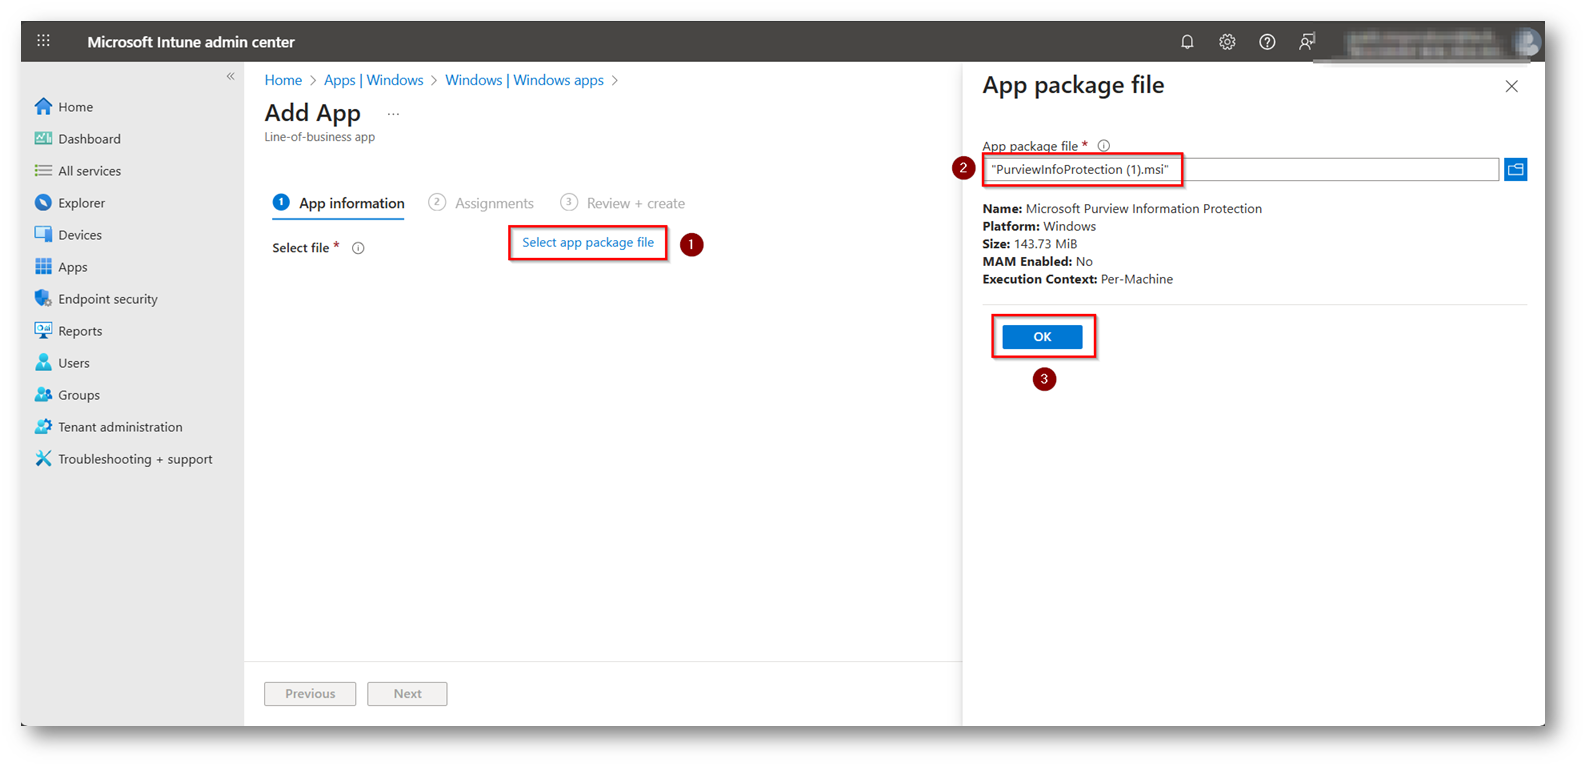Click the Select file info icon
Image resolution: width=1587 pixels, height=768 pixels.
coord(358,248)
